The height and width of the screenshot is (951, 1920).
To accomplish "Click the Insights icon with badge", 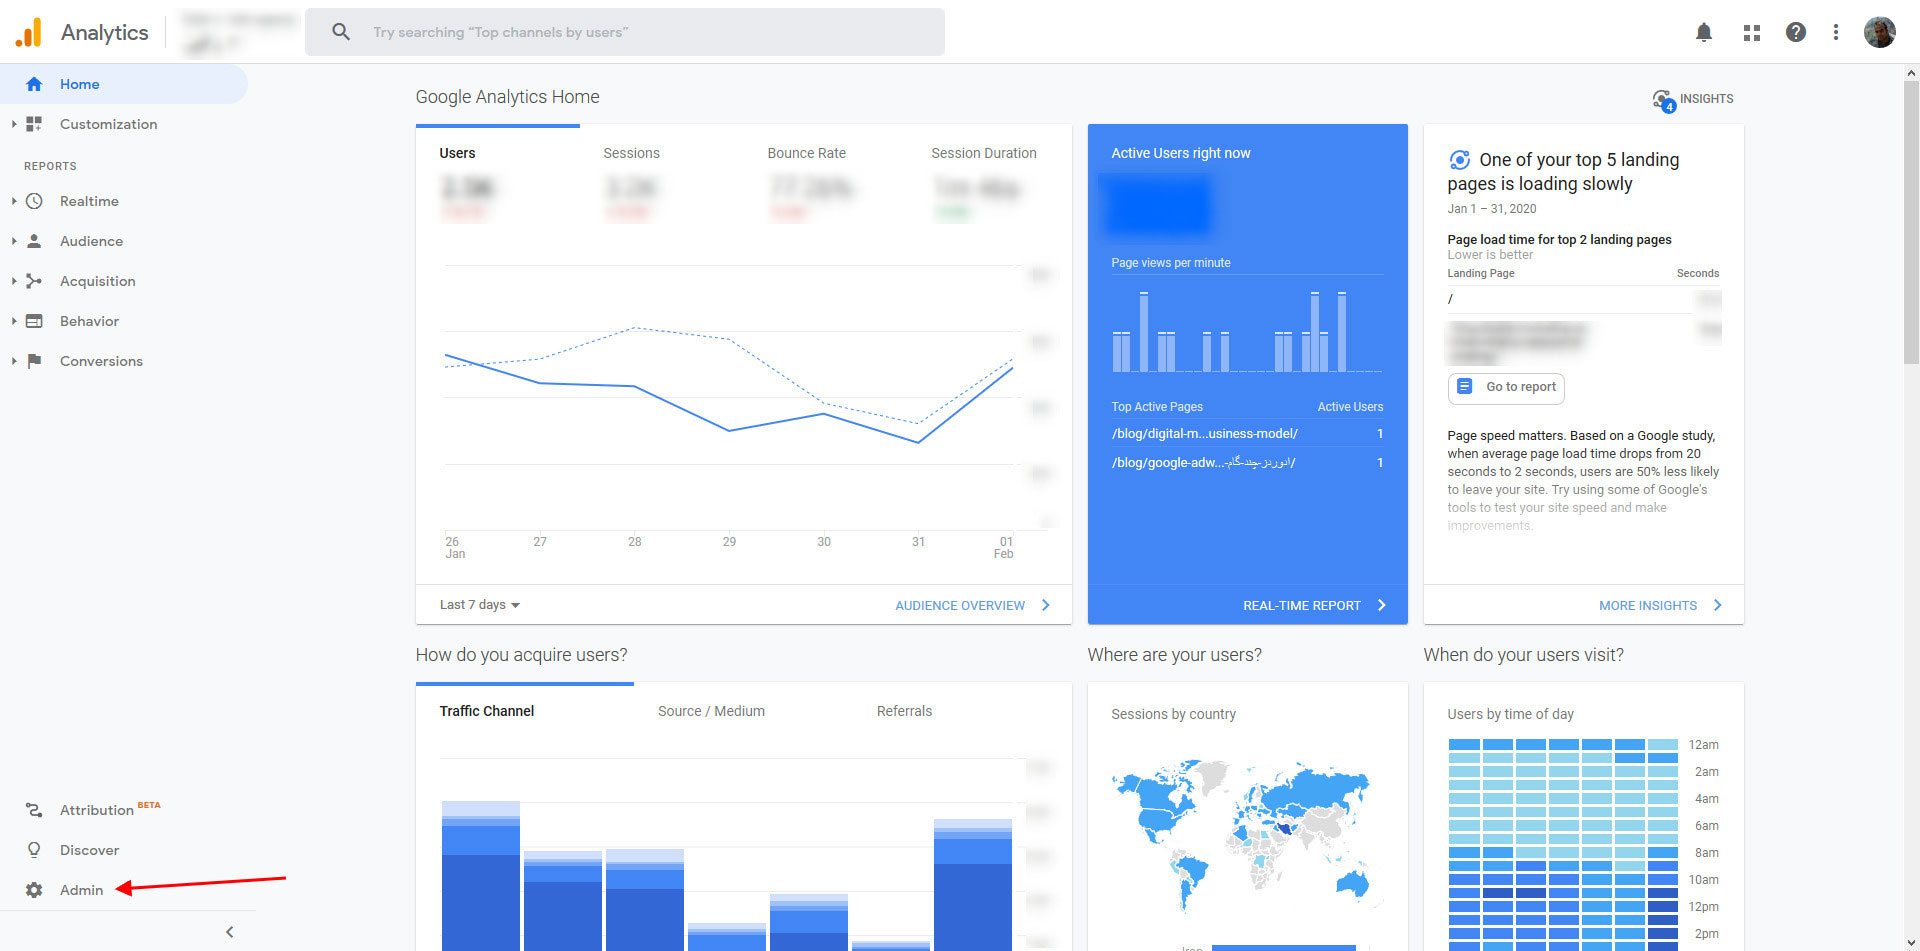I will [1663, 100].
